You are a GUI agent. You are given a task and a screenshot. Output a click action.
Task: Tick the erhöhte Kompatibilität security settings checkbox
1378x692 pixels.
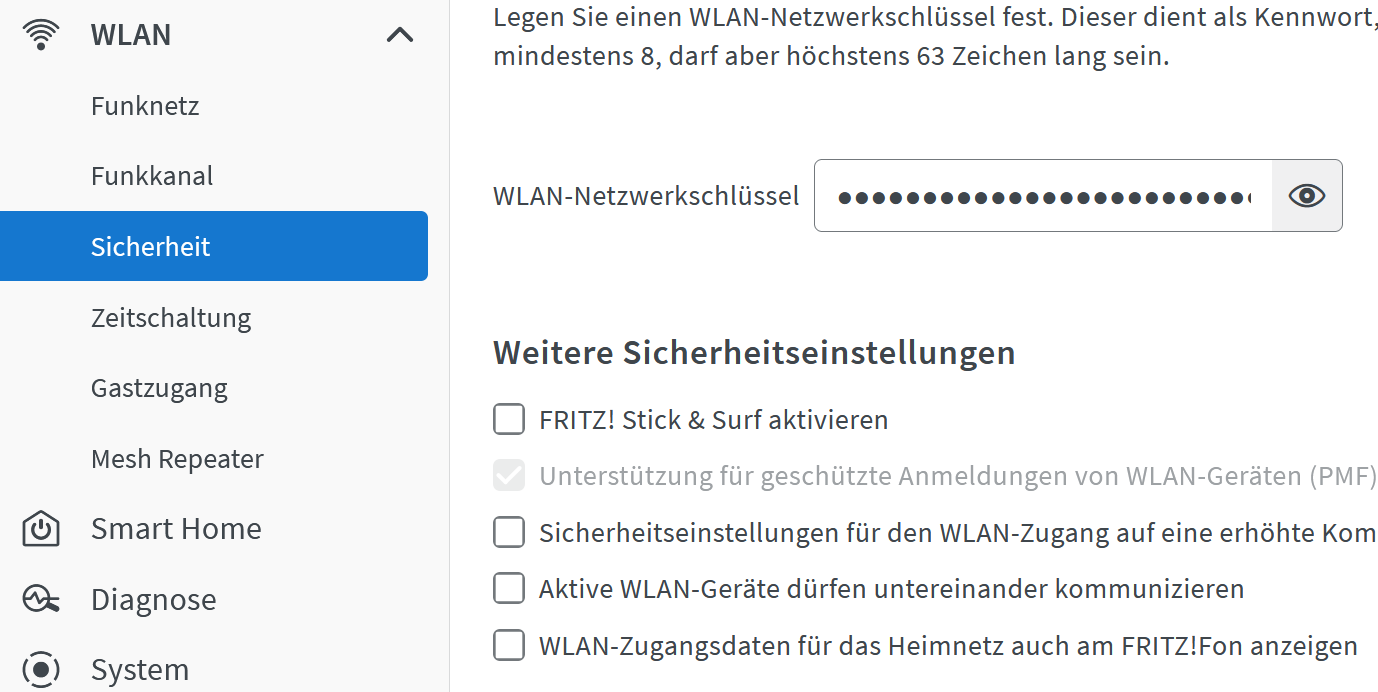[x=509, y=533]
